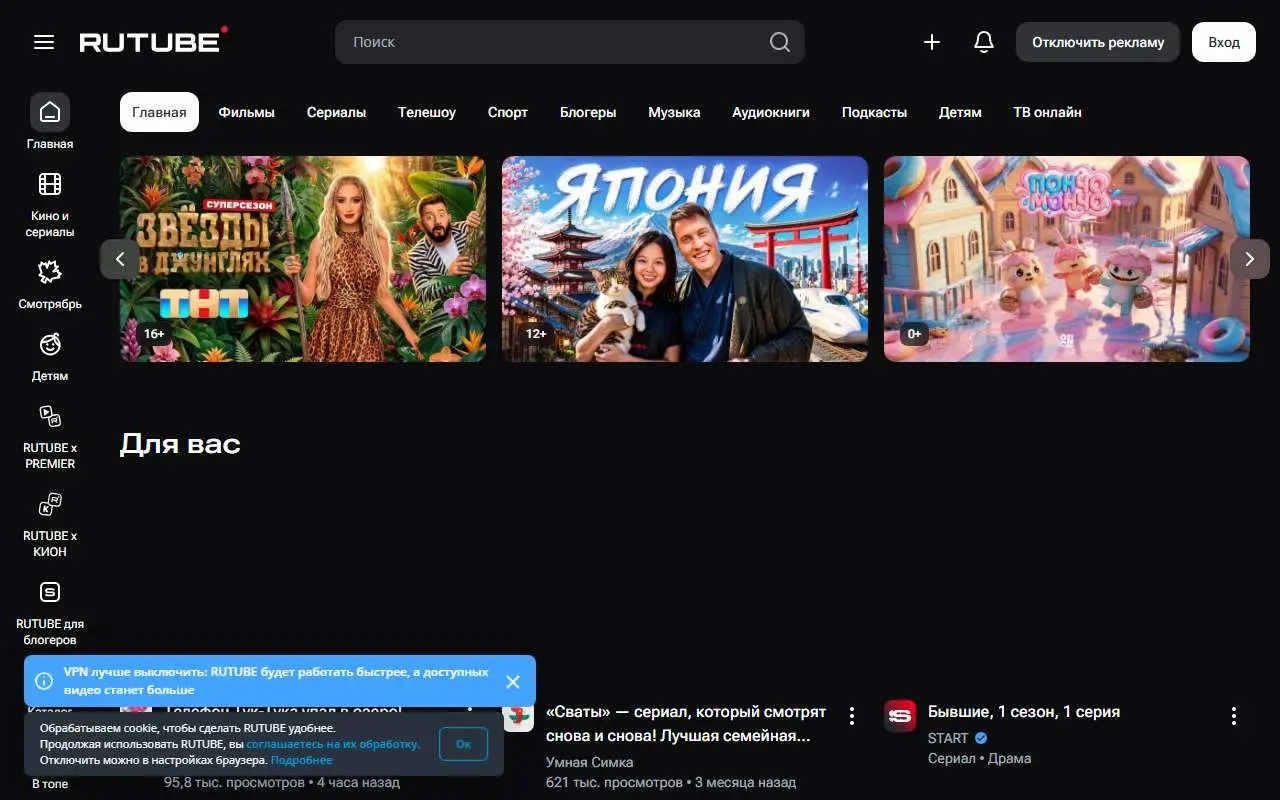This screenshot has width=1280, height=800.
Task: Select the Аудиокниги tab
Action: pyautogui.click(x=771, y=112)
